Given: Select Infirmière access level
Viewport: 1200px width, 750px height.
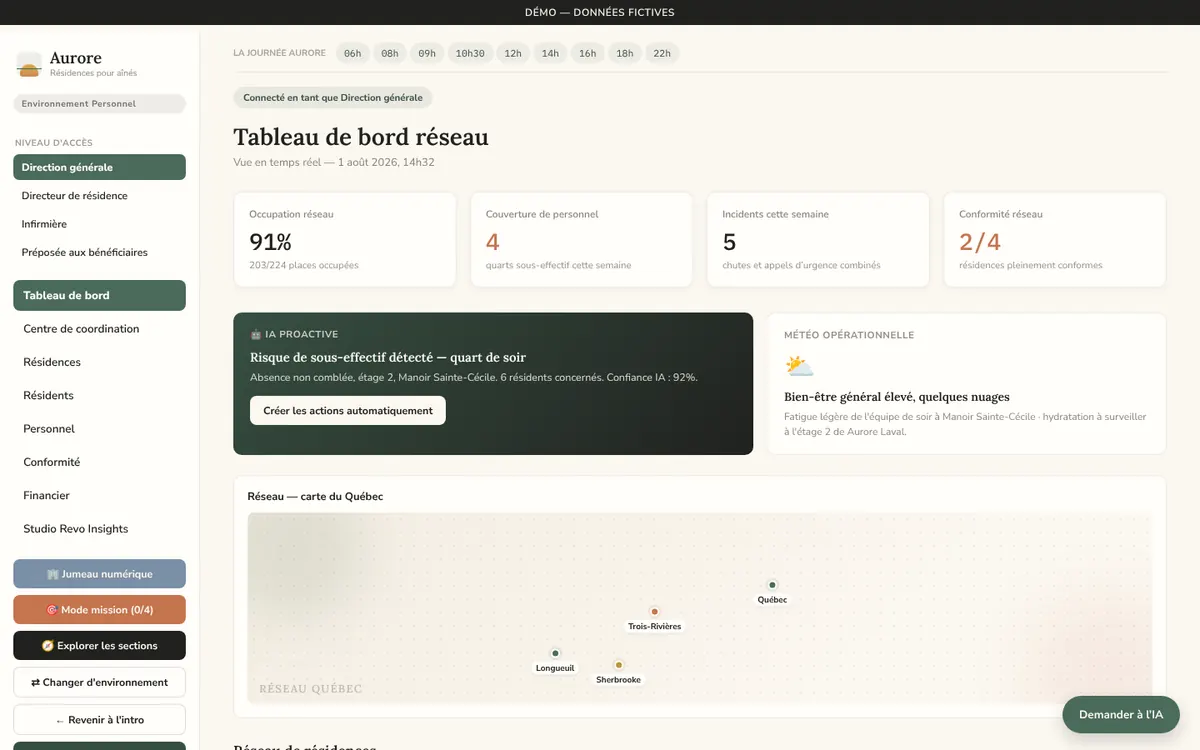Looking at the screenshot, I should [x=99, y=224].
